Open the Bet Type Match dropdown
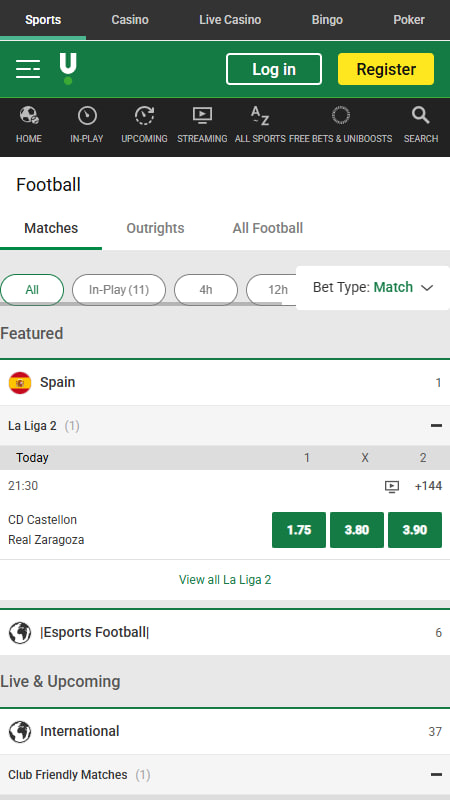Screen dimensions: 450x800 pos(373,287)
